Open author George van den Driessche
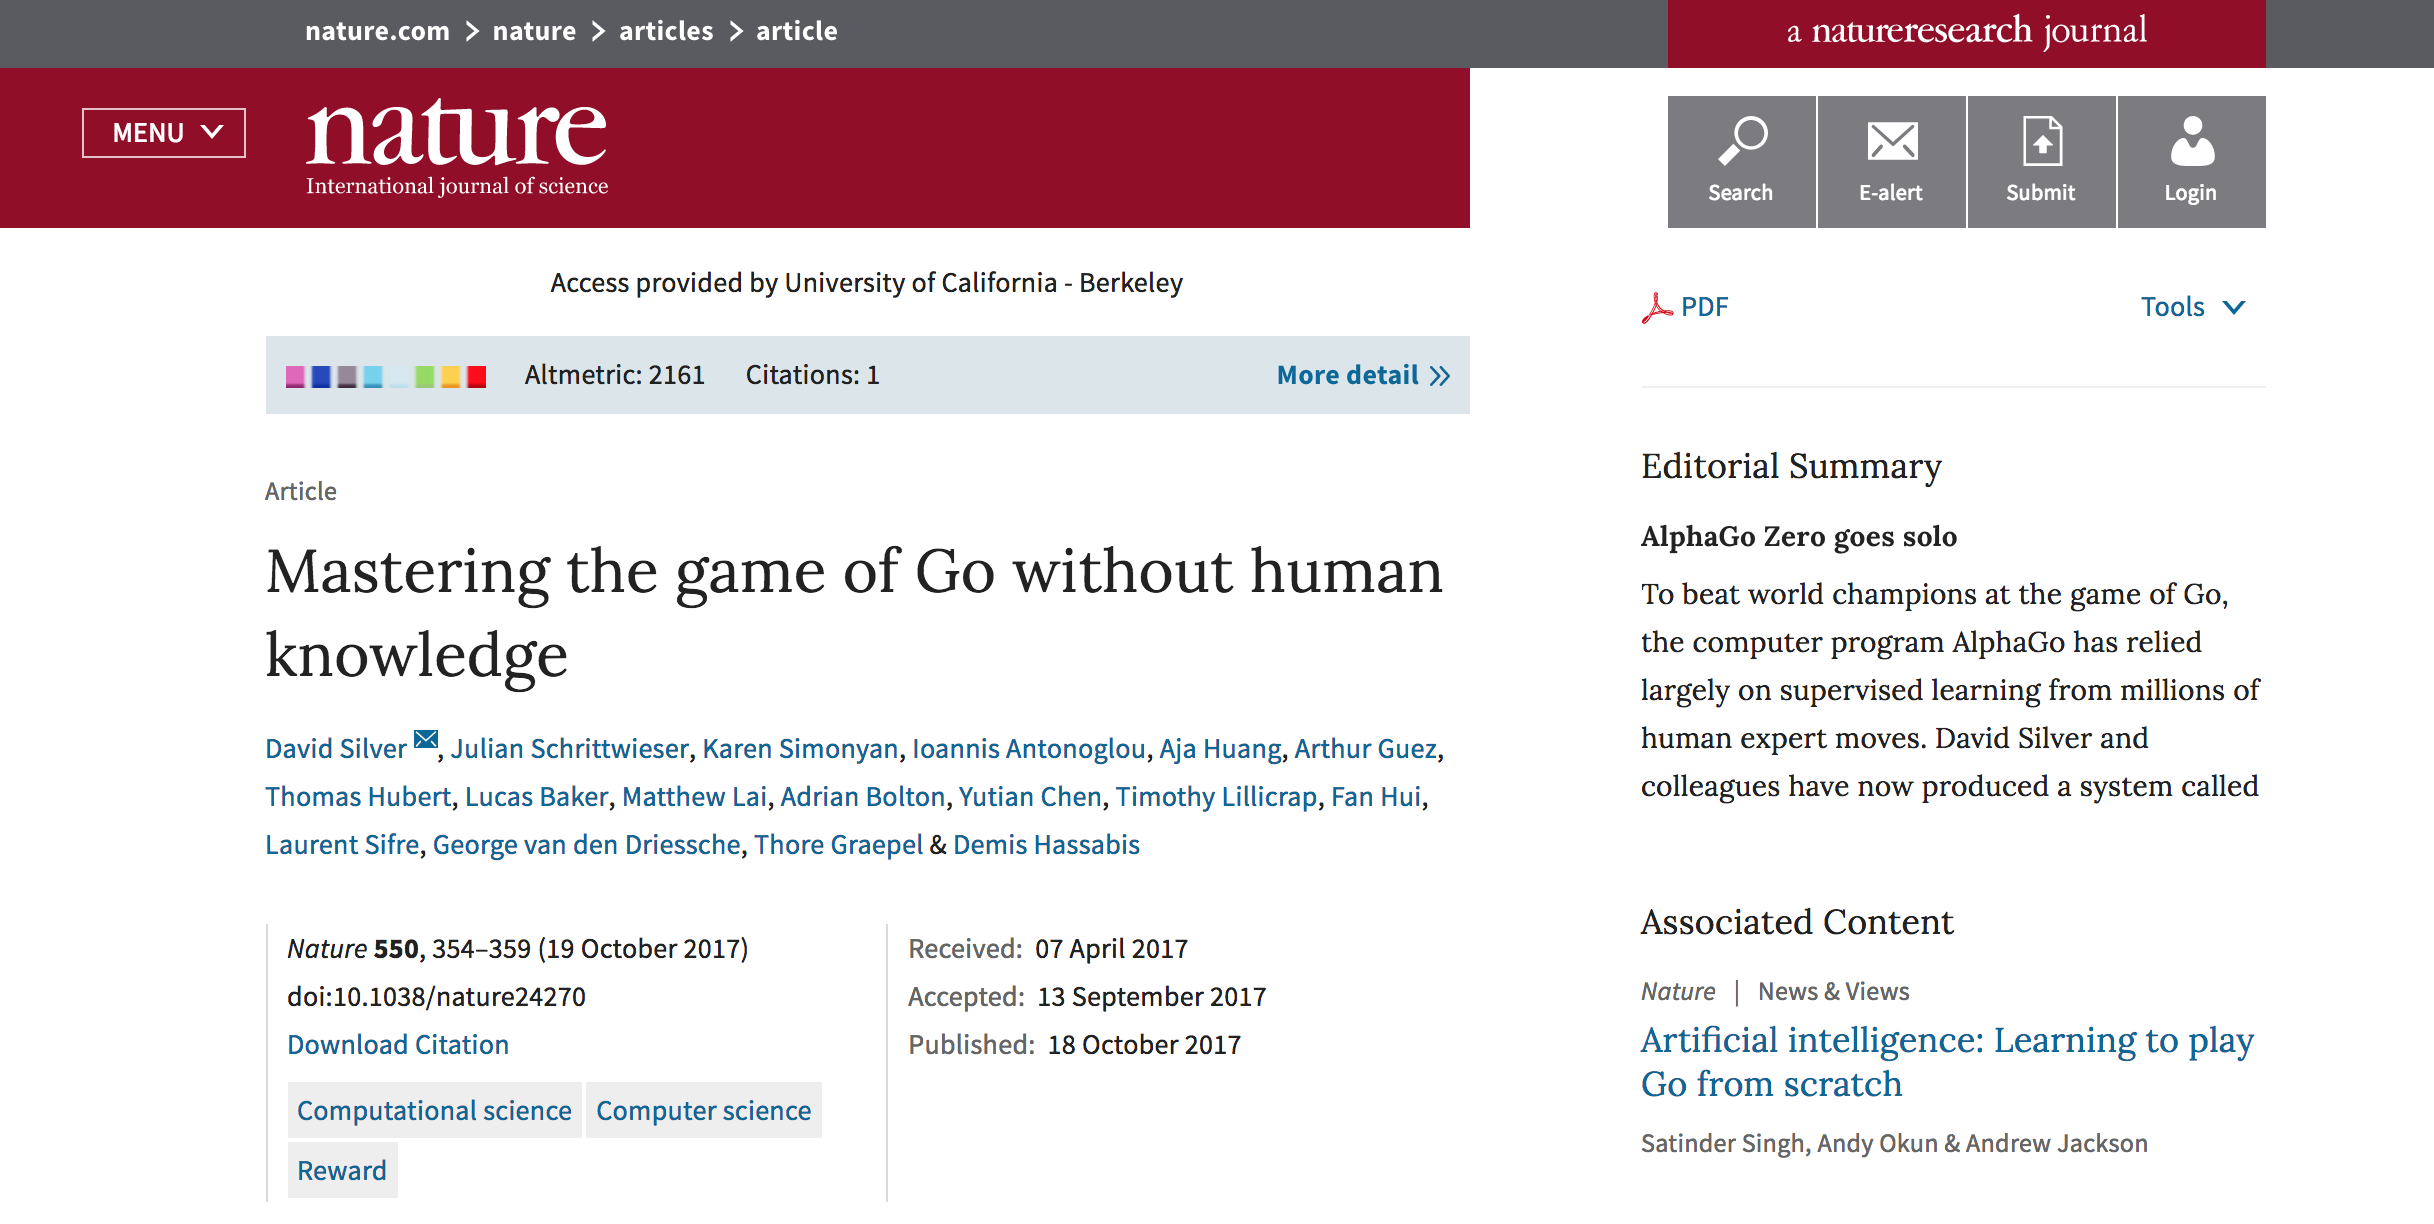2434x1224 pixels. [587, 845]
